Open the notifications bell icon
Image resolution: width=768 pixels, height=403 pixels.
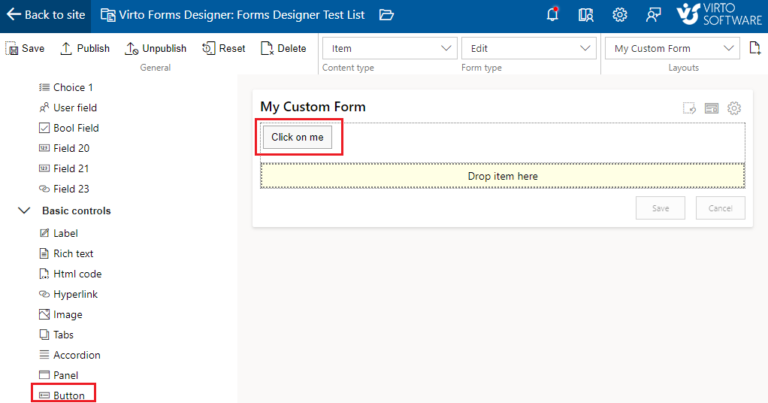click(553, 14)
